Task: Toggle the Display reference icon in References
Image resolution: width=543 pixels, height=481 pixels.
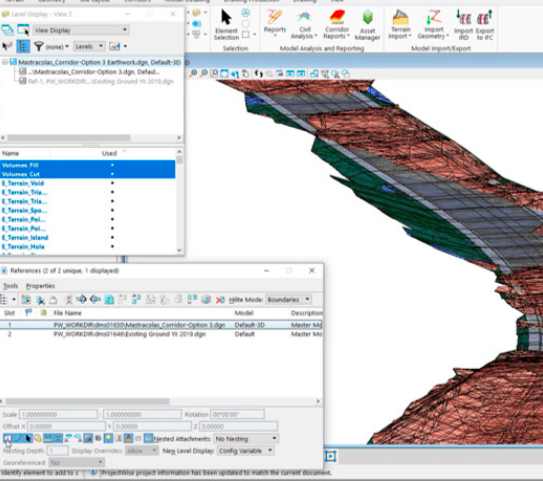Action: tap(7, 439)
